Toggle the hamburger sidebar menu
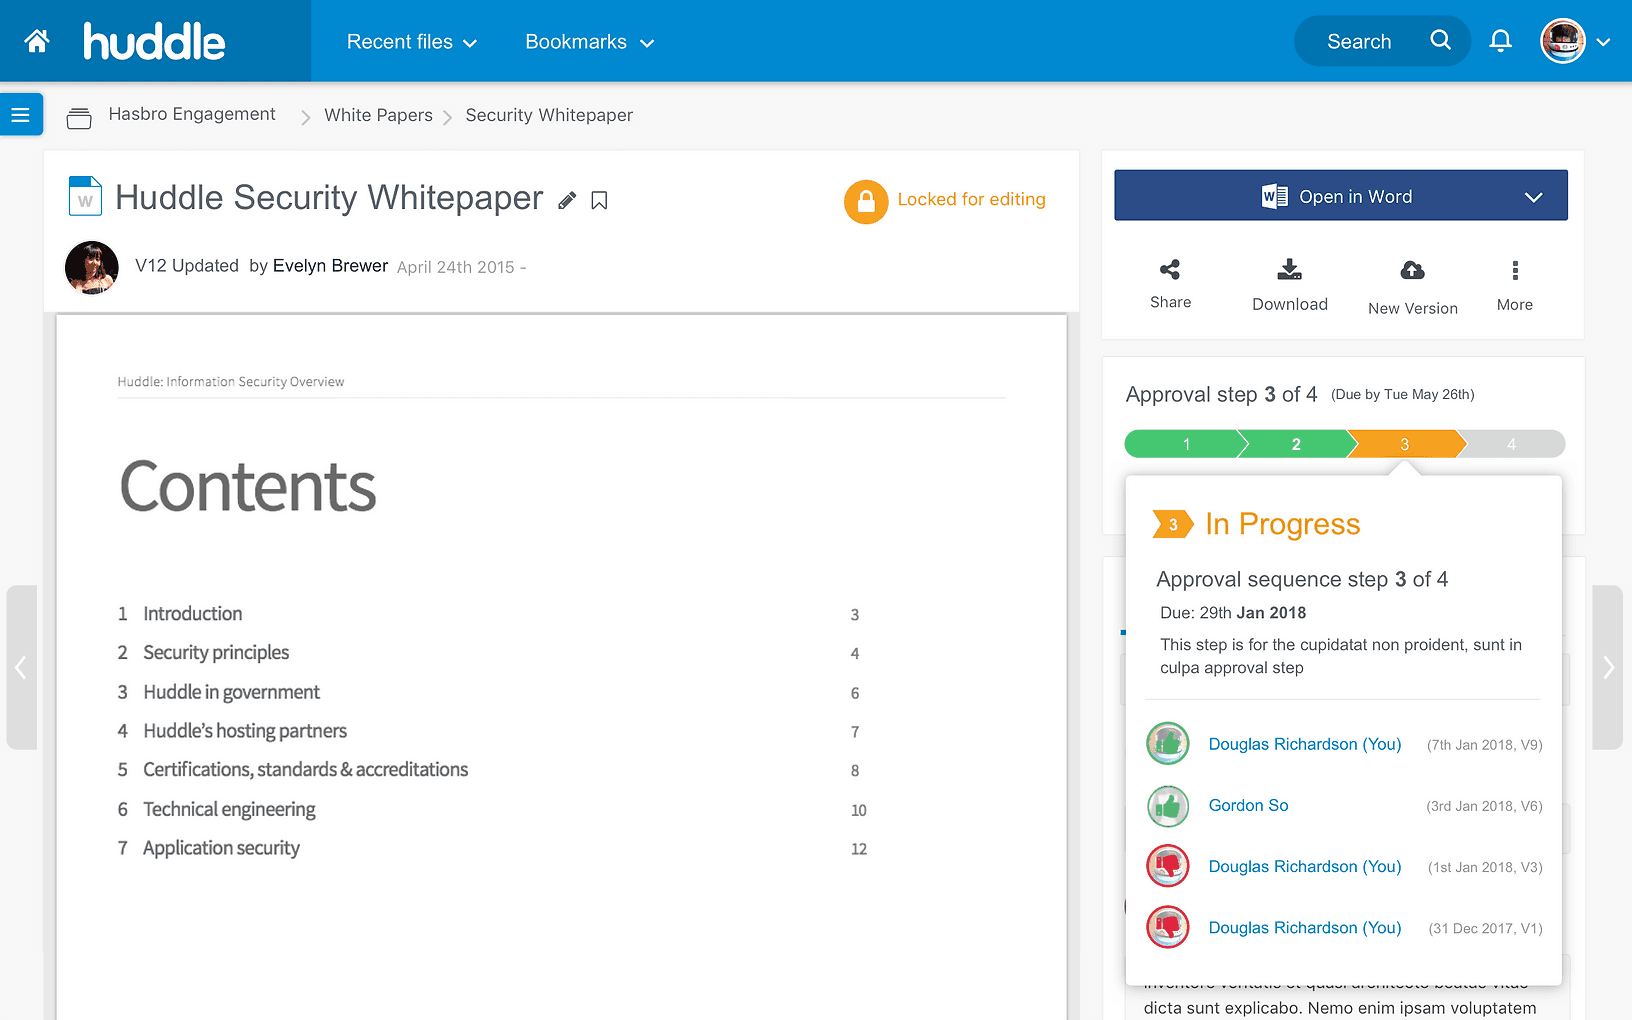 point(21,115)
